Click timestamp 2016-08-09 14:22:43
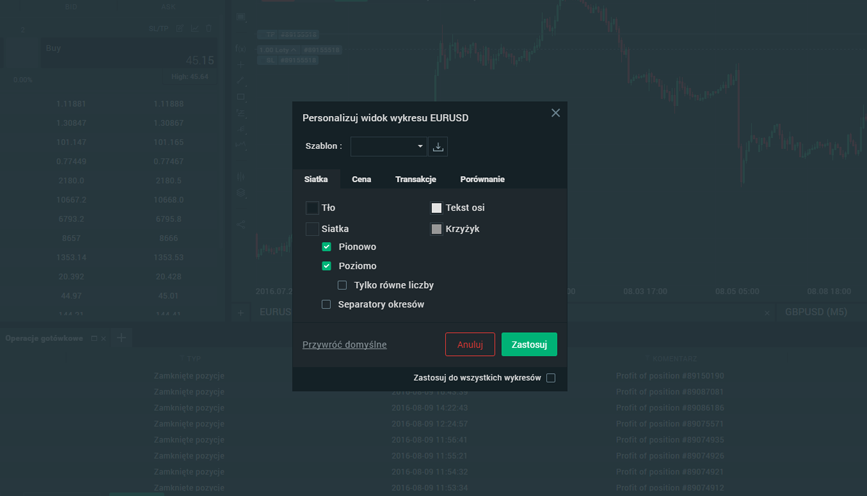 (x=430, y=408)
